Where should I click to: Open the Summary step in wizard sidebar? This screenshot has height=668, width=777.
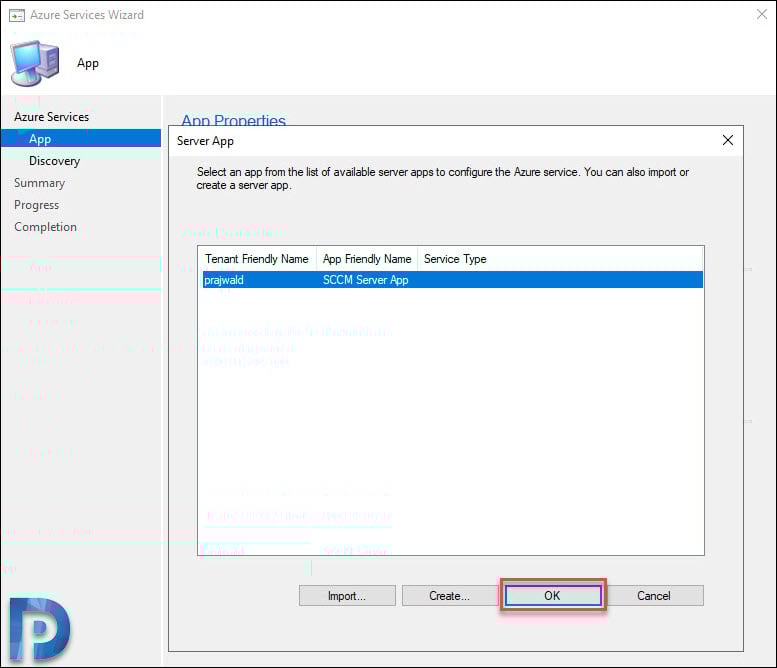pos(40,183)
